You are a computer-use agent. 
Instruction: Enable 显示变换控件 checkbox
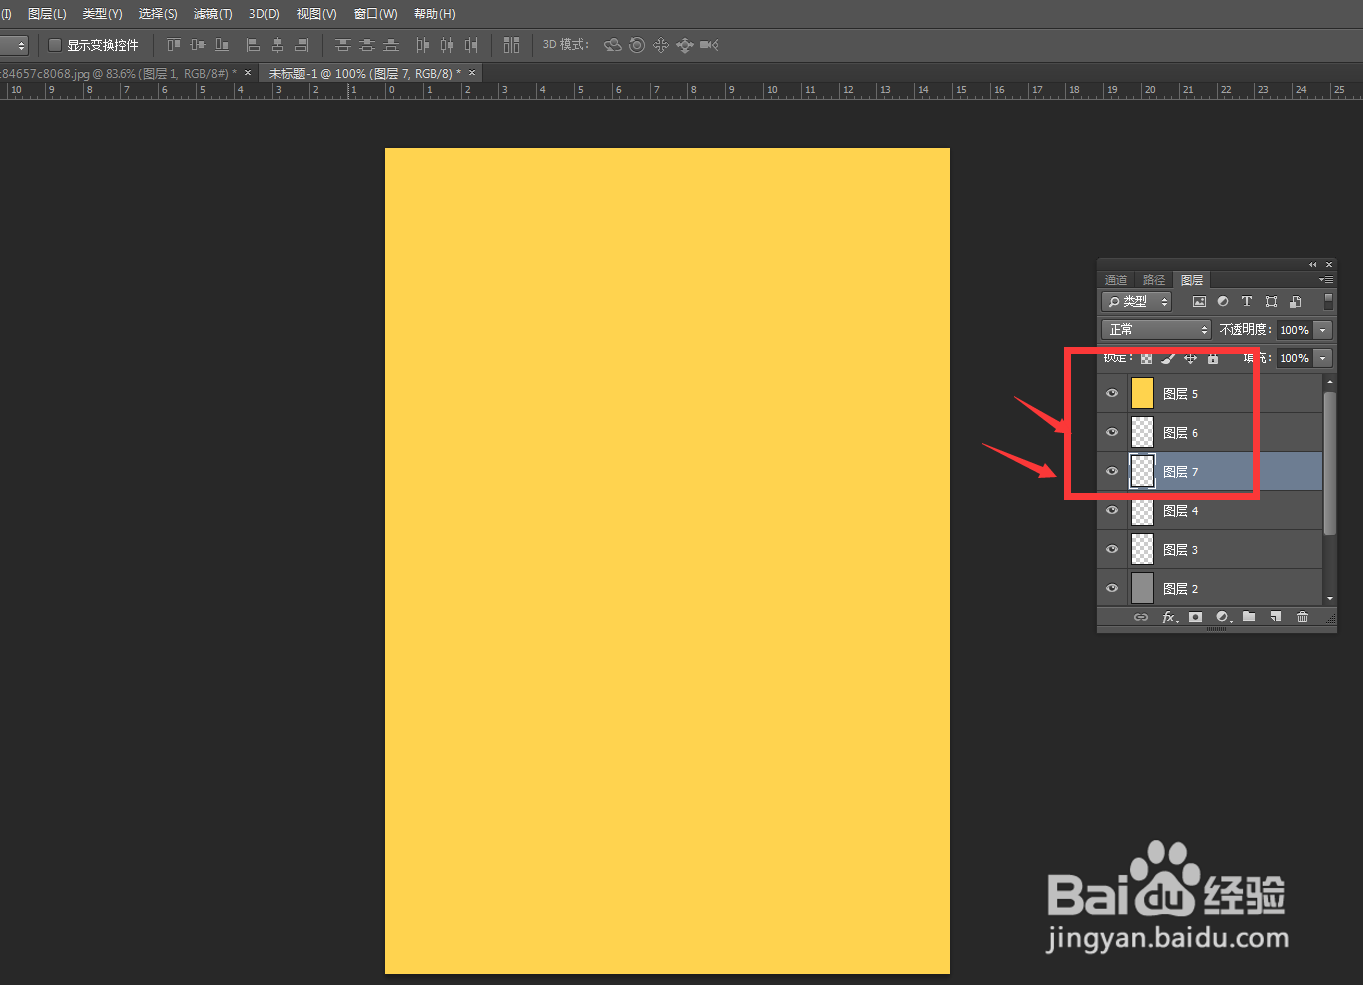click(55, 45)
